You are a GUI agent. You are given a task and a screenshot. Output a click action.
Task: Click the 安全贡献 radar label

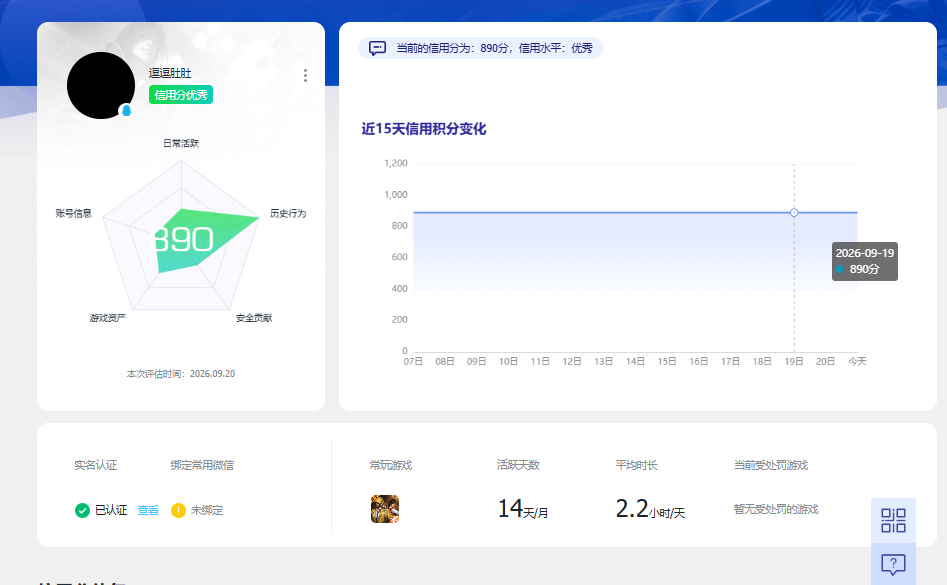click(254, 318)
